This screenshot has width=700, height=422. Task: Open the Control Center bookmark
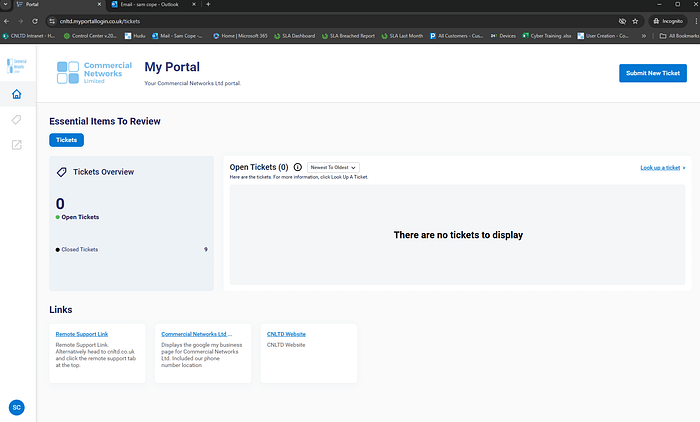click(90, 36)
